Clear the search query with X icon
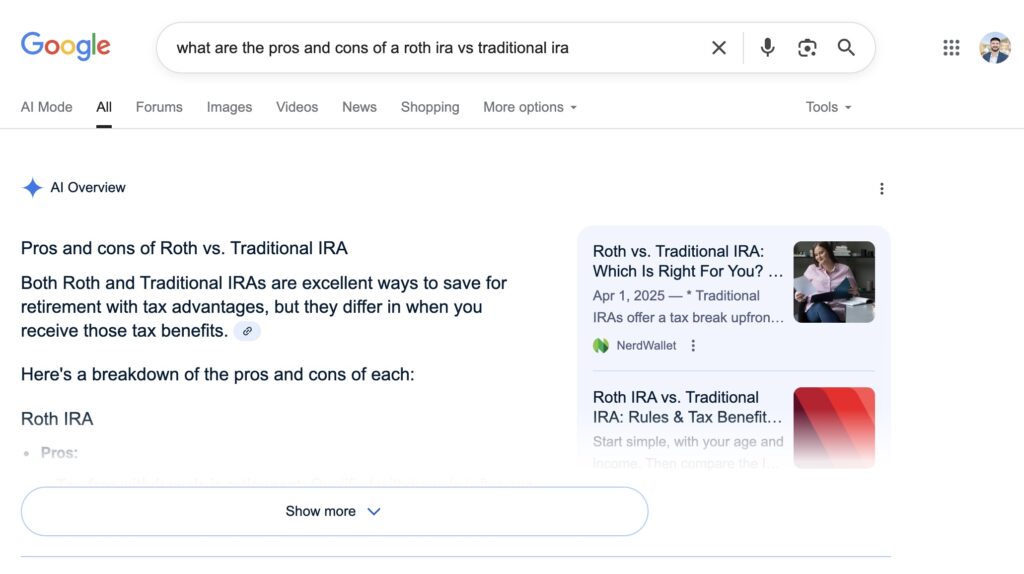This screenshot has width=1024, height=574. [x=718, y=48]
